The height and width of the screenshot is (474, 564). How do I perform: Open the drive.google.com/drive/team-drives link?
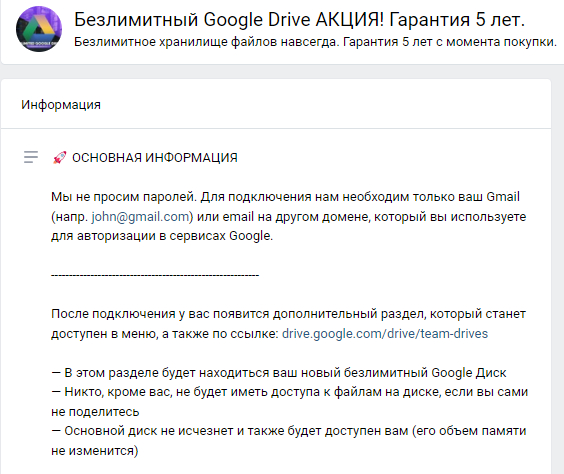coord(385,334)
